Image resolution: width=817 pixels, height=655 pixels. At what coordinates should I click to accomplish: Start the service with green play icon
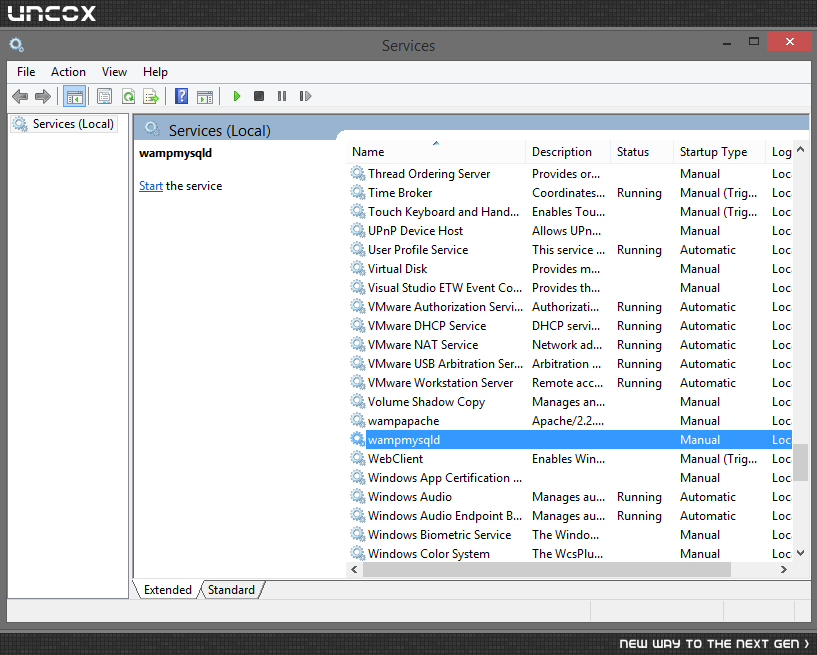[237, 96]
